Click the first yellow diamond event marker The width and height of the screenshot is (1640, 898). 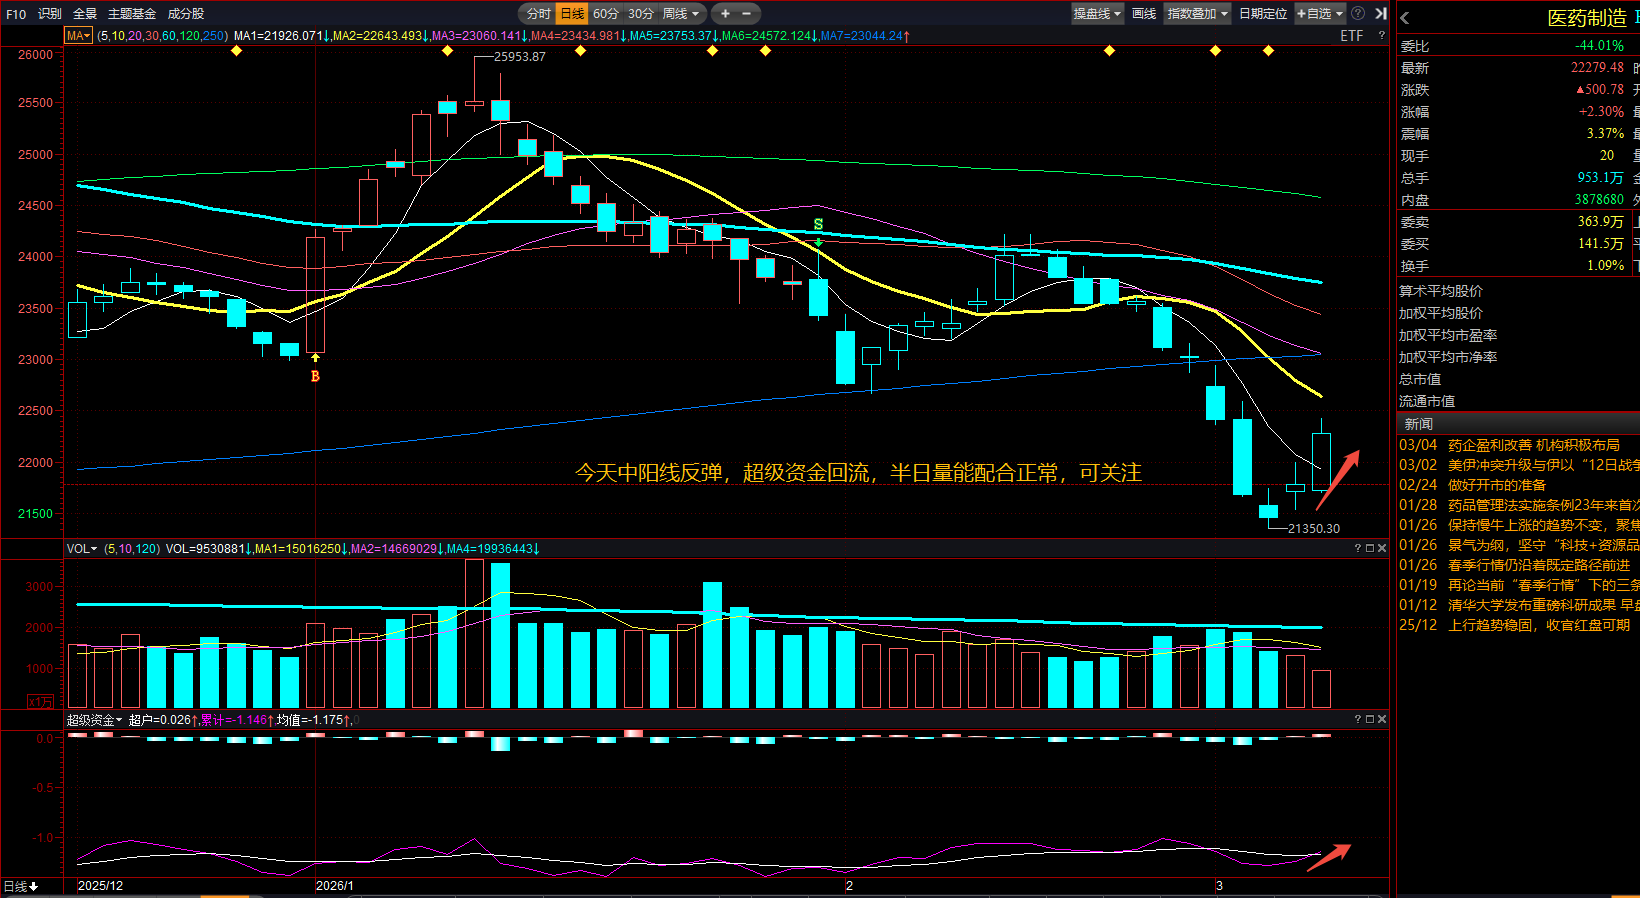(236, 50)
